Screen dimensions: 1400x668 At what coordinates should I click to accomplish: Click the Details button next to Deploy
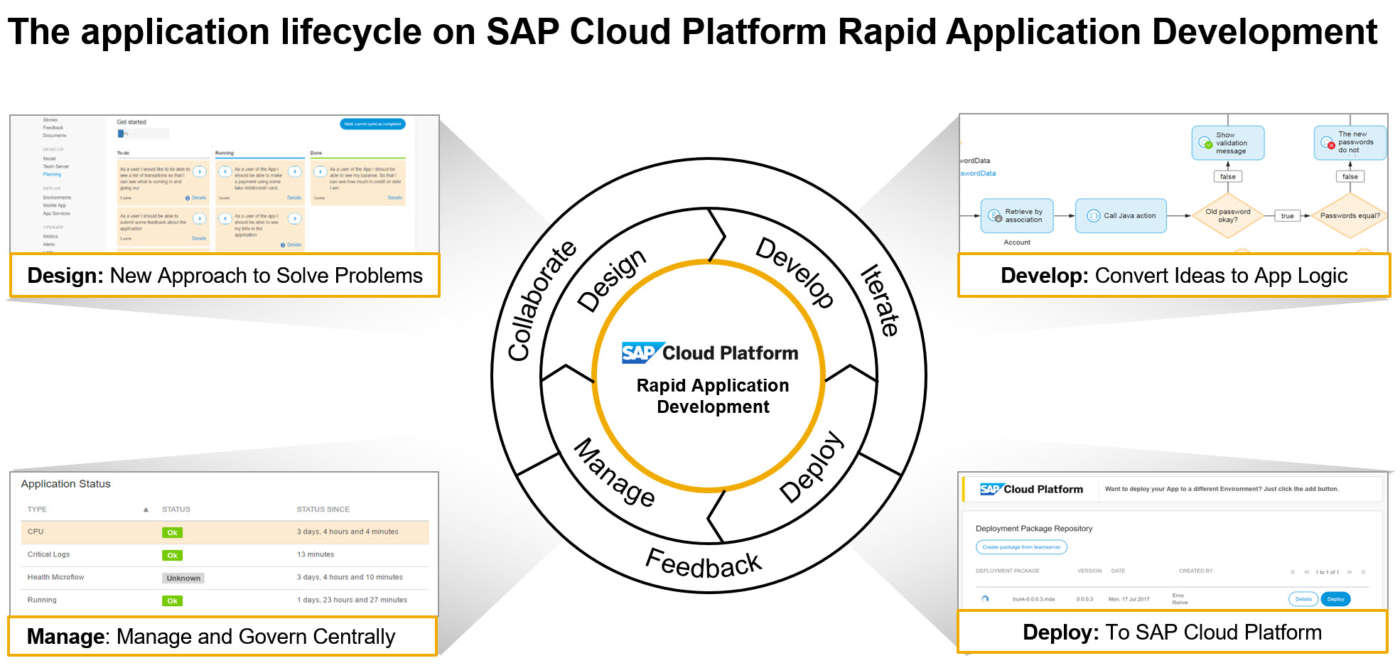click(x=1303, y=599)
